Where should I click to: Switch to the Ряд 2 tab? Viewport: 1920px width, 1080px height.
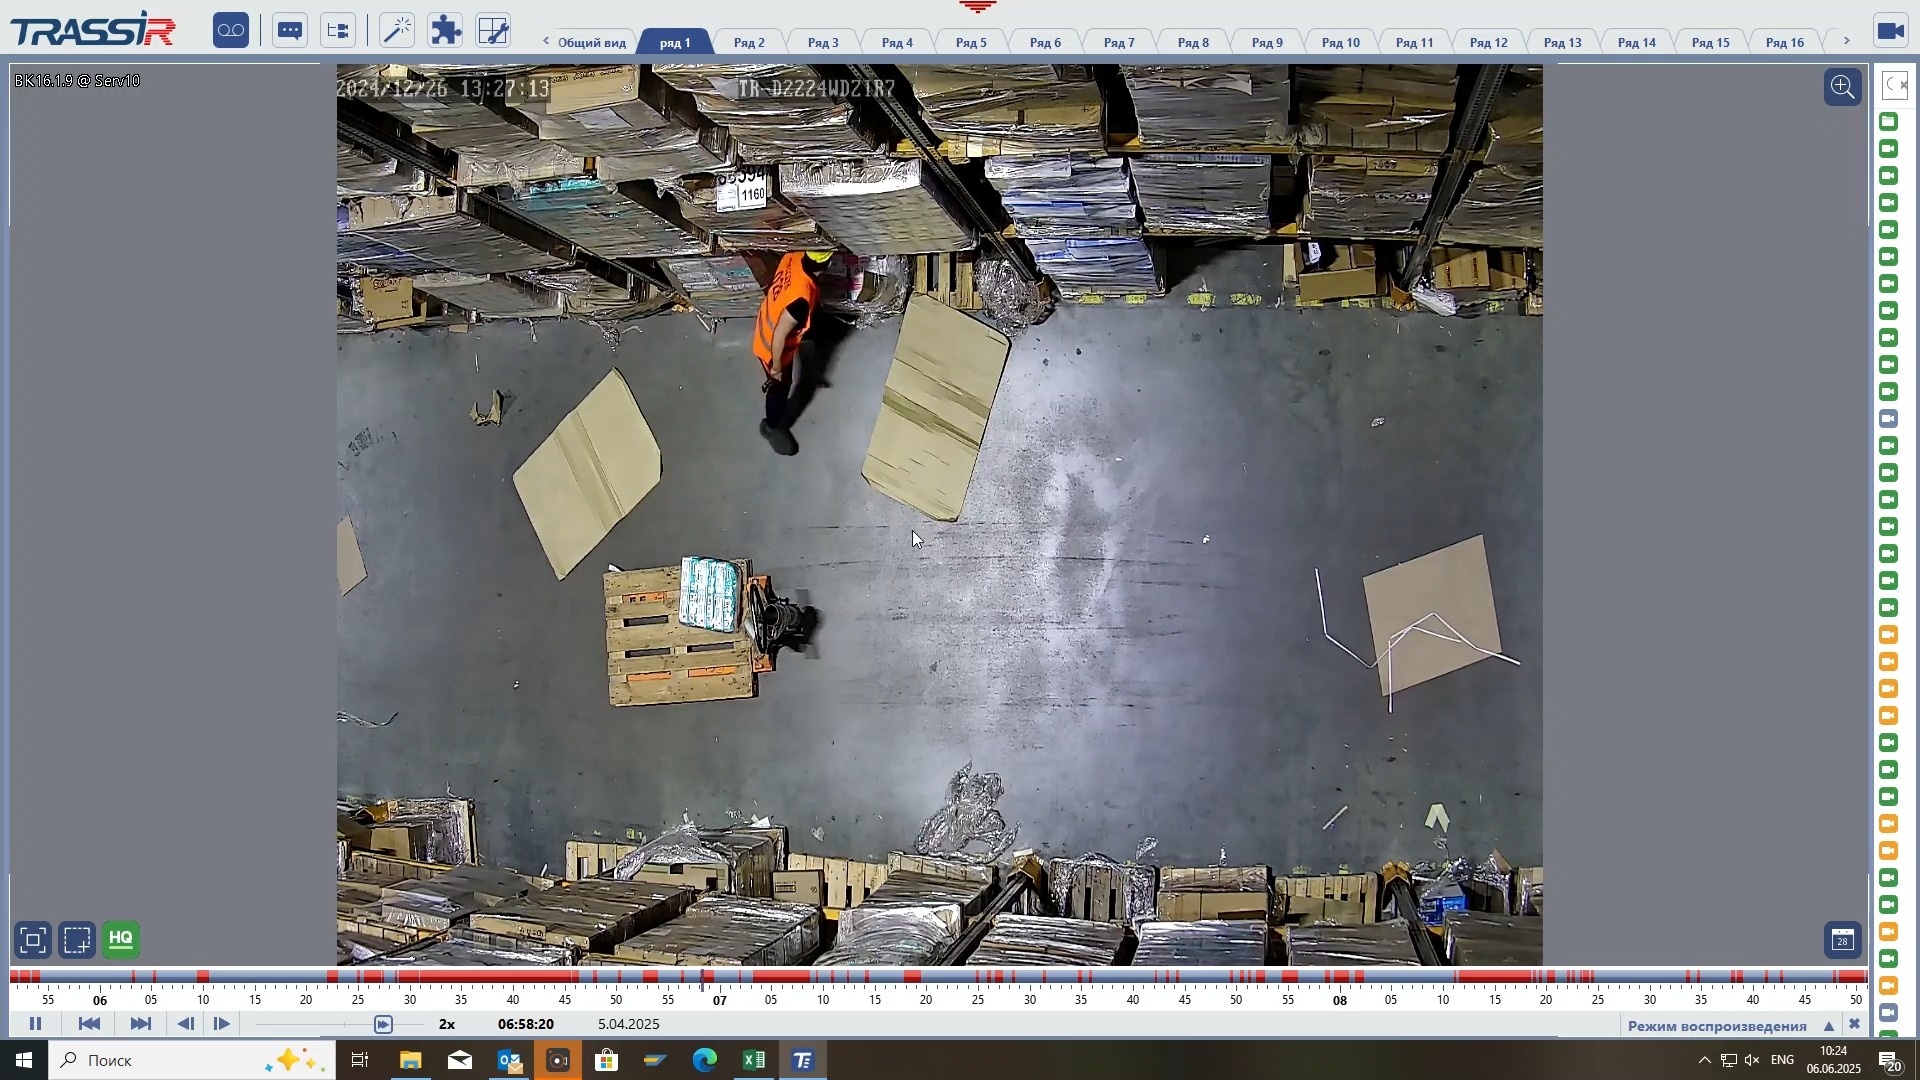(749, 42)
